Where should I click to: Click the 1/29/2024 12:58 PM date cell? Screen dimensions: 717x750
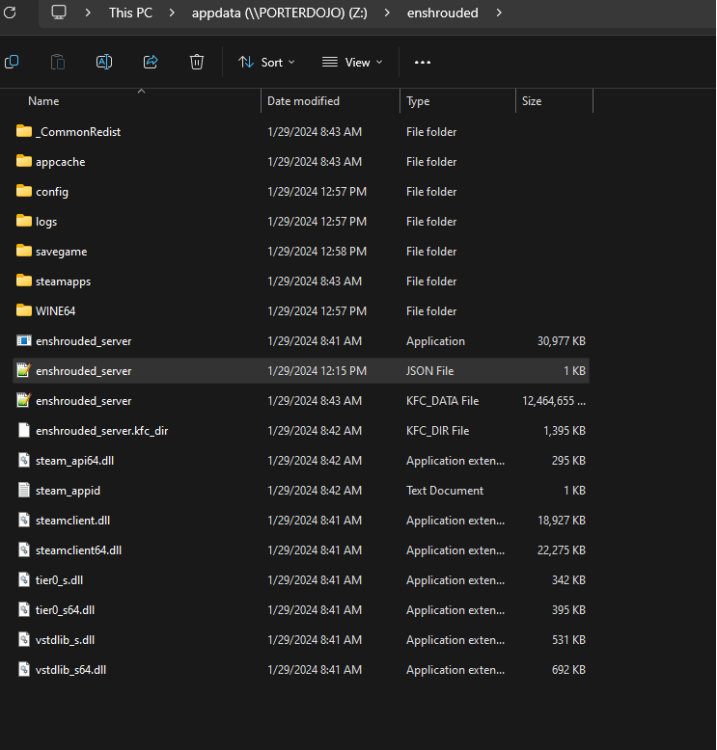pyautogui.click(x=317, y=251)
